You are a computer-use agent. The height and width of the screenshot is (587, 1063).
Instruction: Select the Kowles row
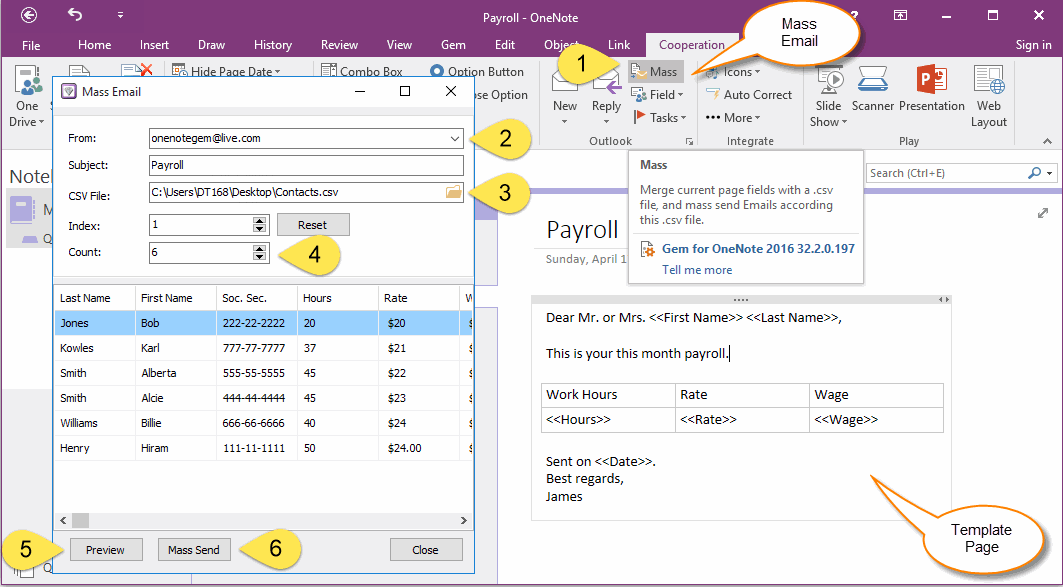[x=263, y=348]
